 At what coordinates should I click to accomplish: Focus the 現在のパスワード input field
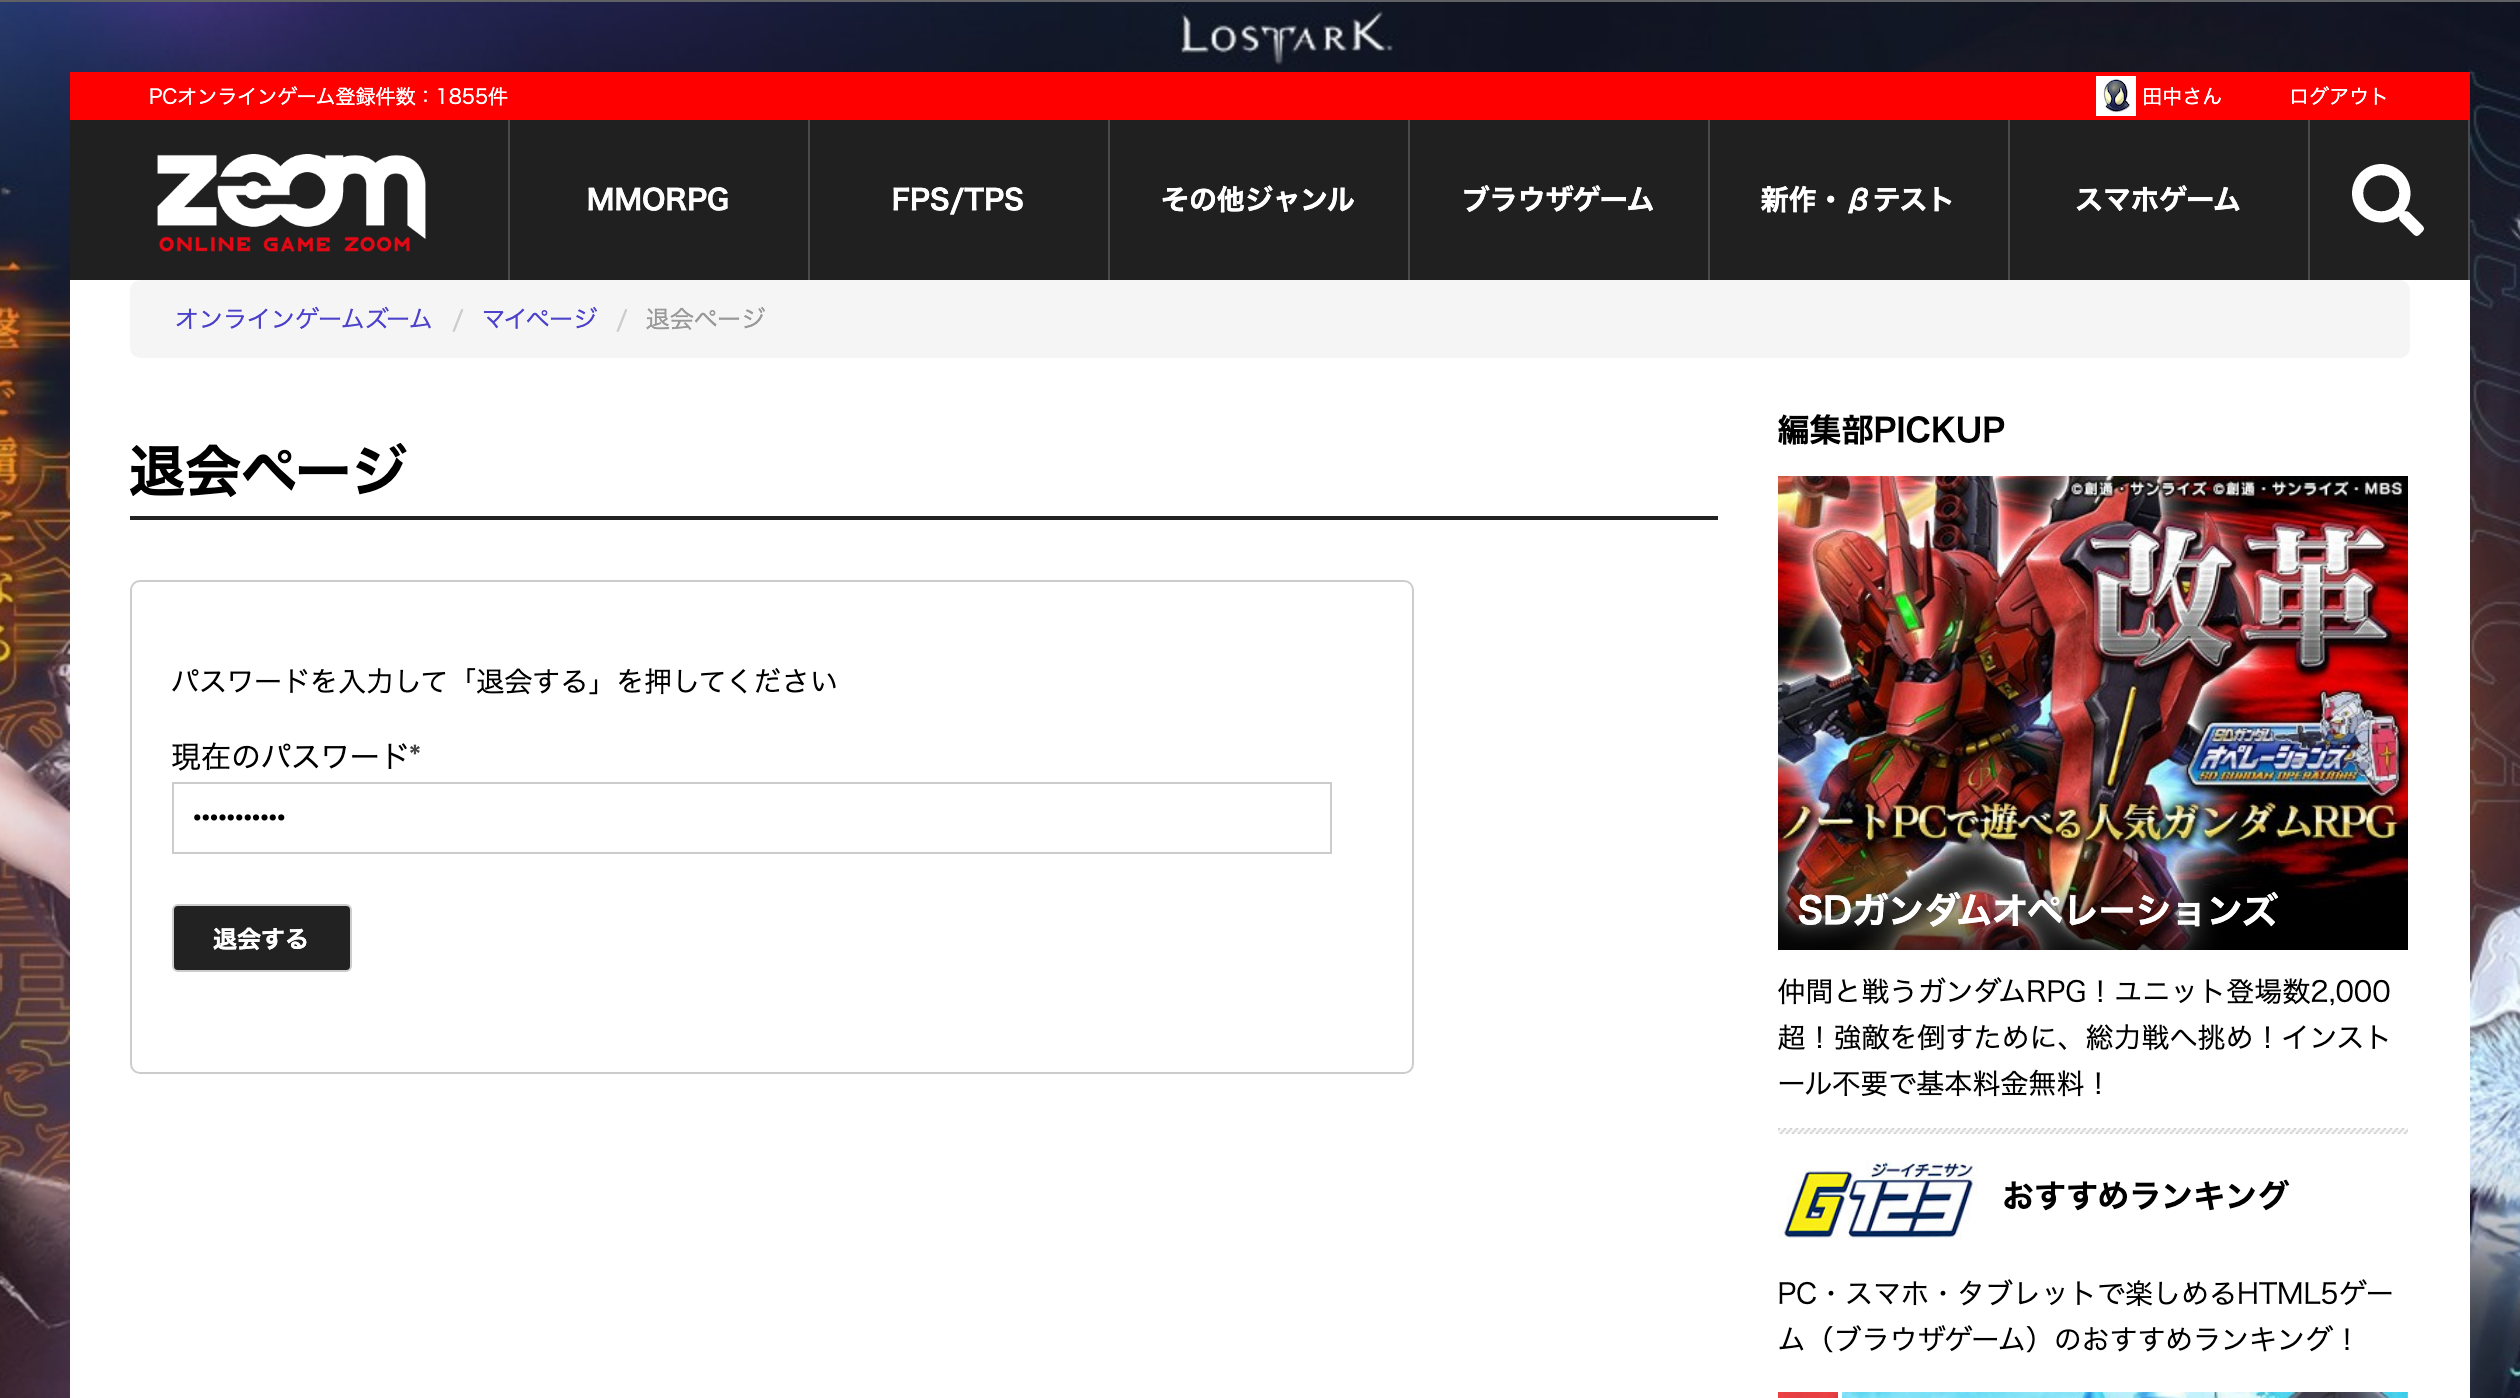[751, 818]
